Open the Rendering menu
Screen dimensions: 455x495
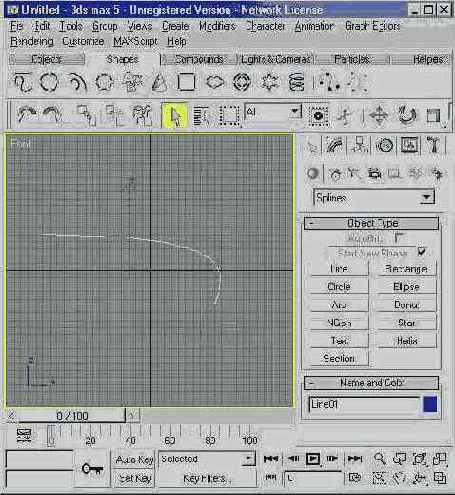pos(32,41)
